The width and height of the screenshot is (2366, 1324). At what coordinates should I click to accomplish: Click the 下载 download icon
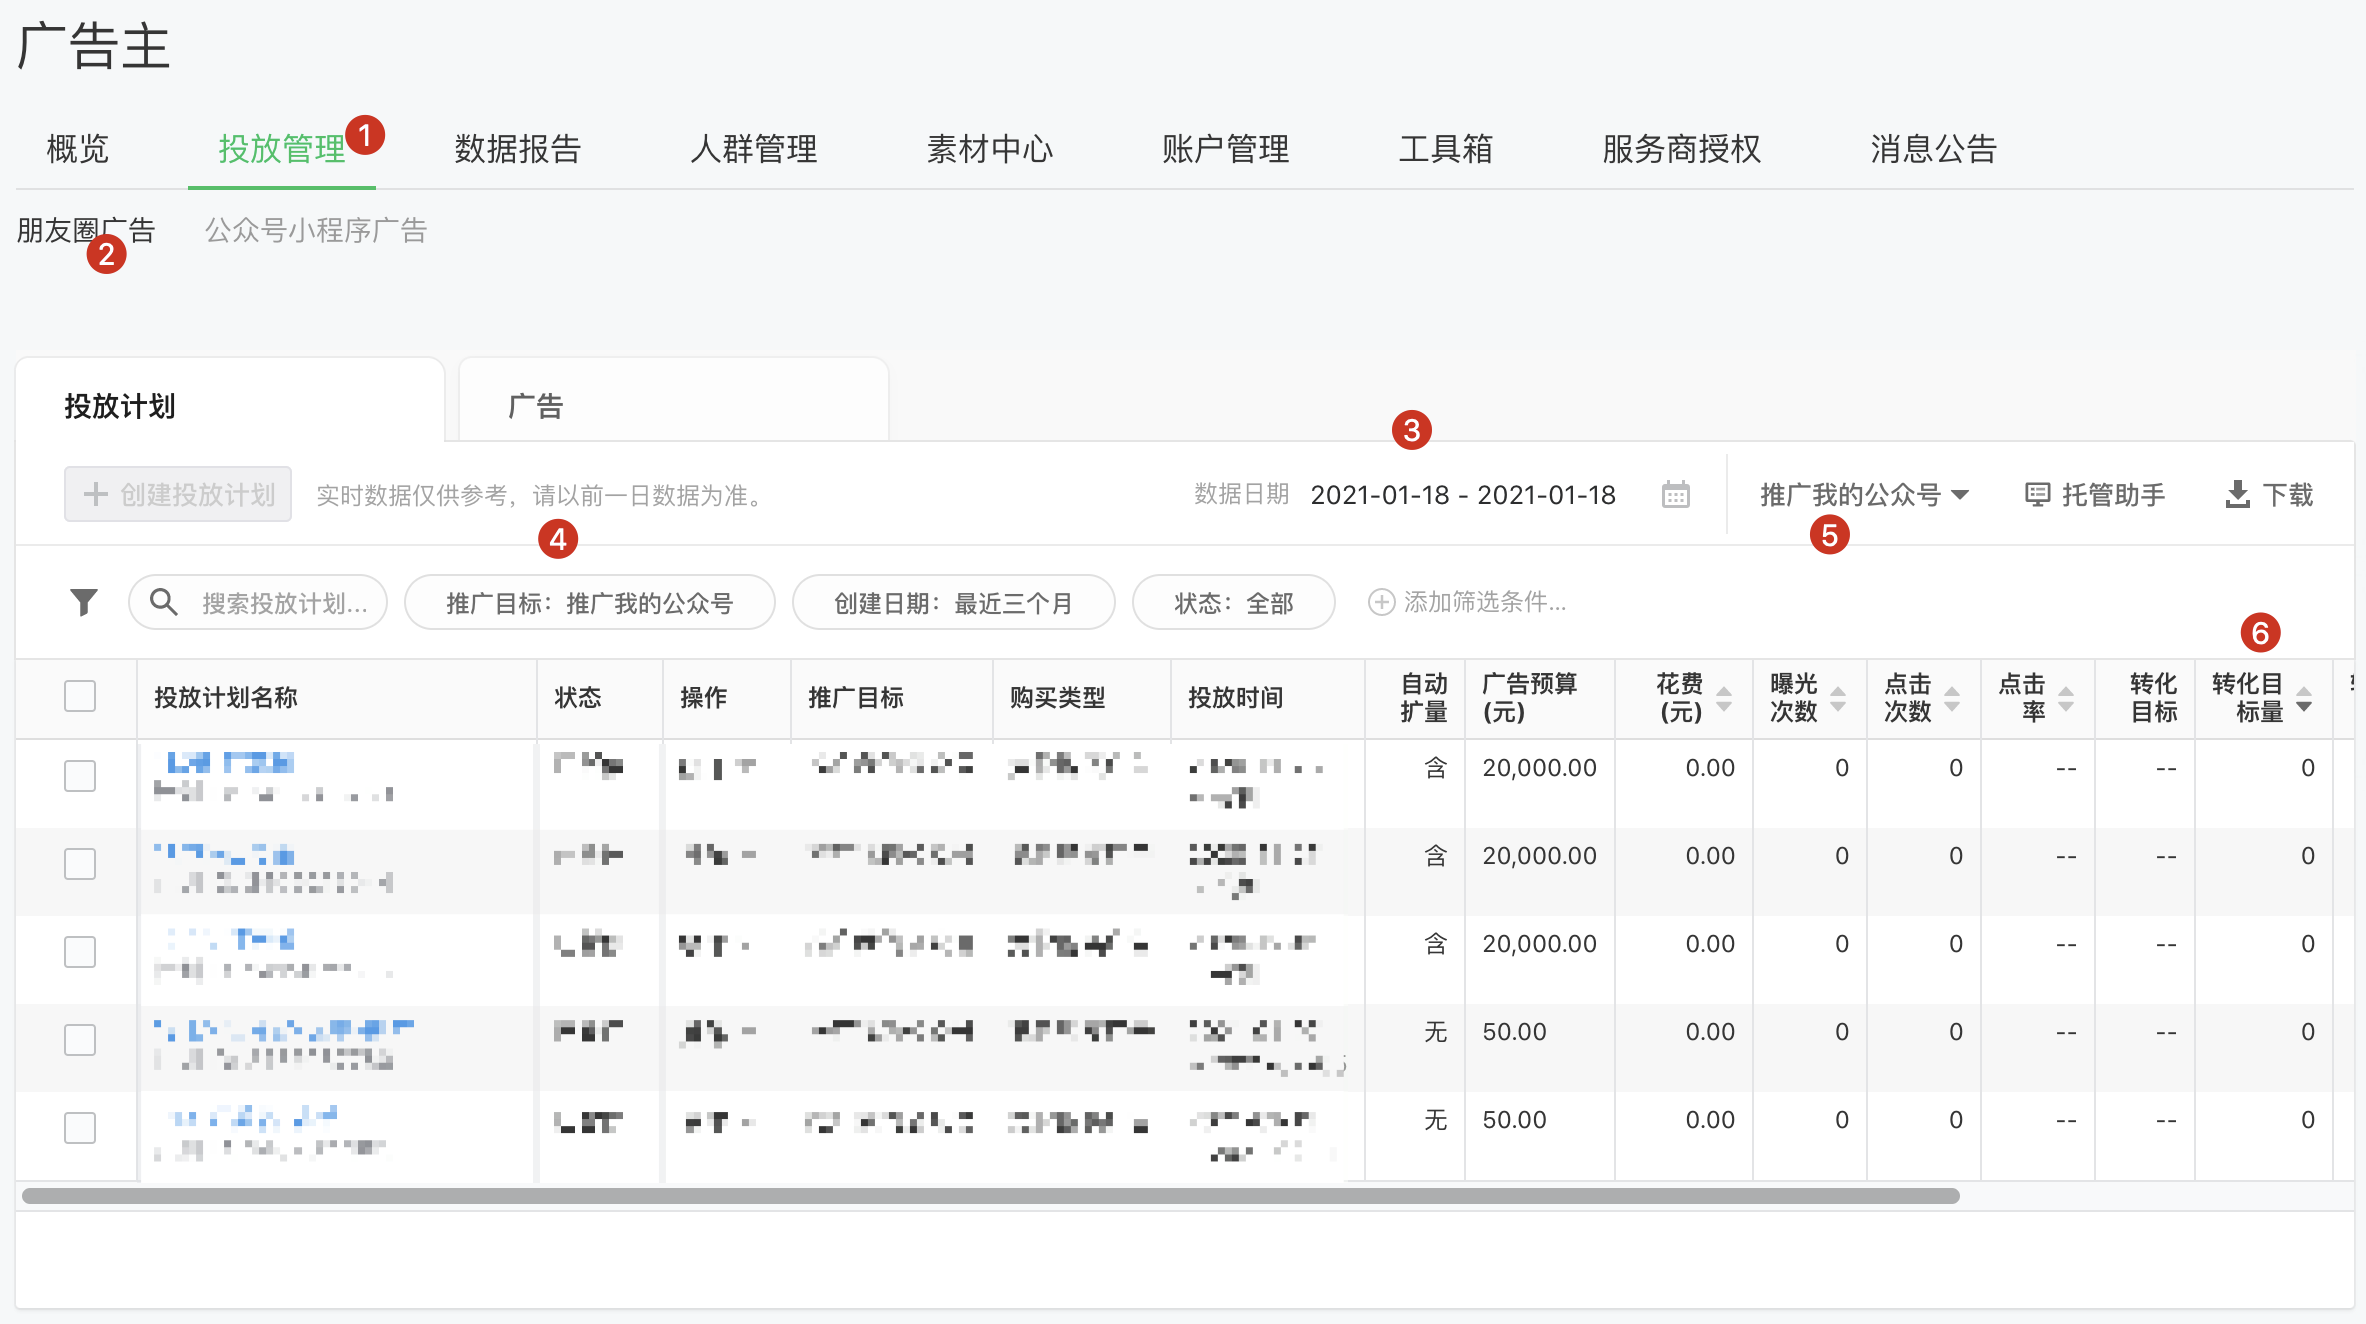coord(2238,494)
